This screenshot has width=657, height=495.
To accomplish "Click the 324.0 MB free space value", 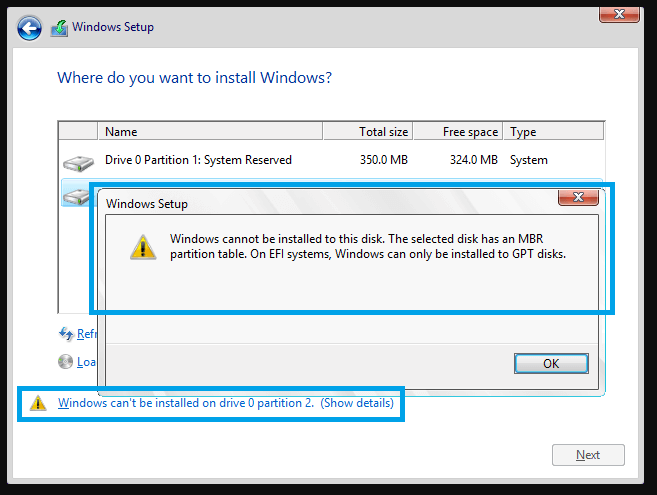I will [x=474, y=160].
